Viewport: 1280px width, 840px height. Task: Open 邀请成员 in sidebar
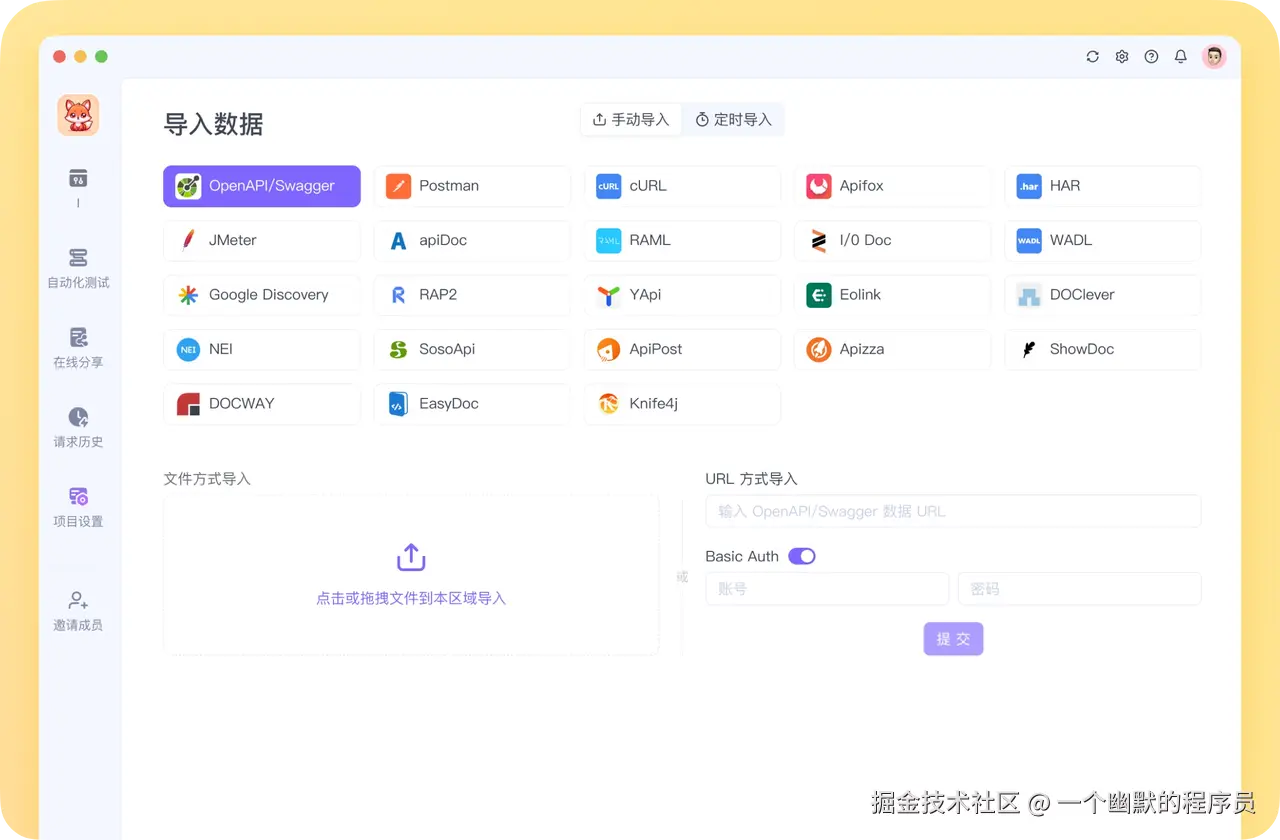(x=78, y=610)
